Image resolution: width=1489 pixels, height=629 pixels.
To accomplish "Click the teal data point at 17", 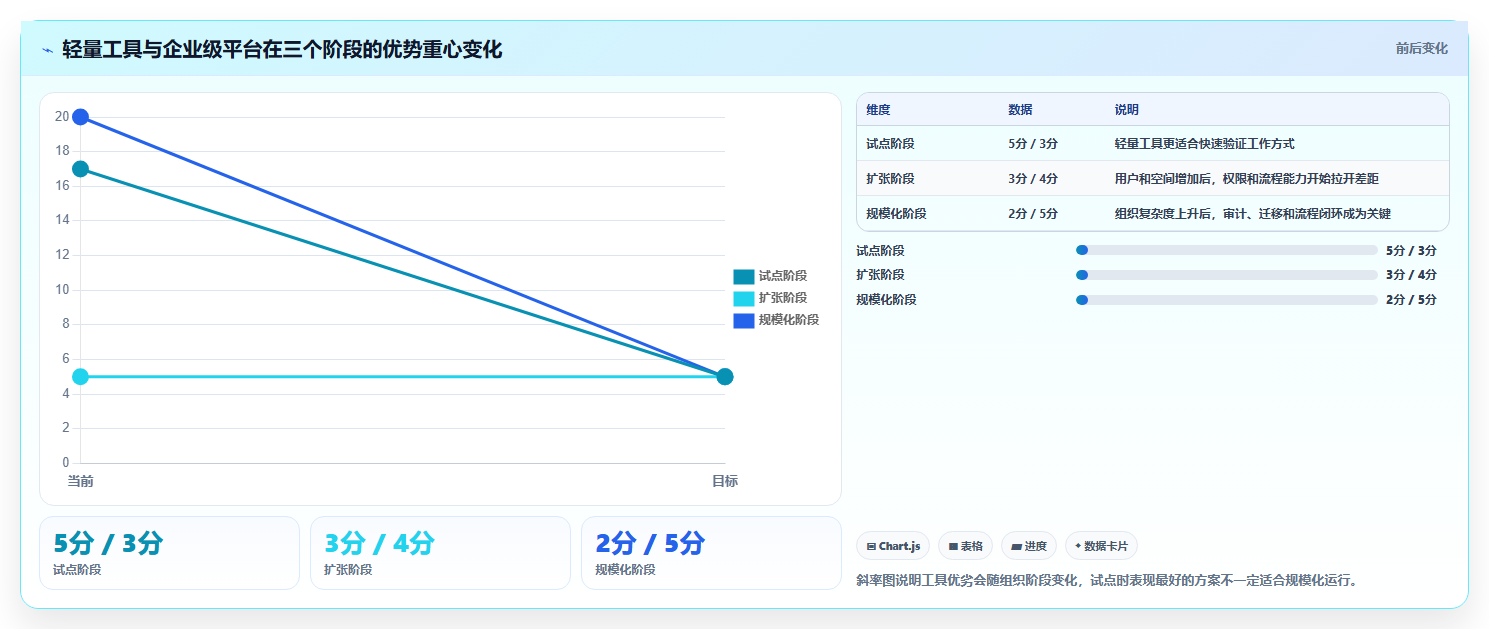I will 81,169.
